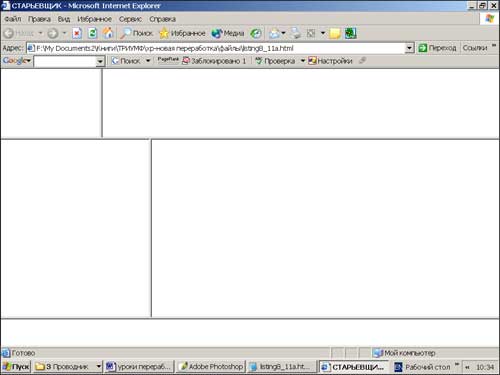Open the Медиа media pane button
The height and width of the screenshot is (375, 500).
click(228, 33)
